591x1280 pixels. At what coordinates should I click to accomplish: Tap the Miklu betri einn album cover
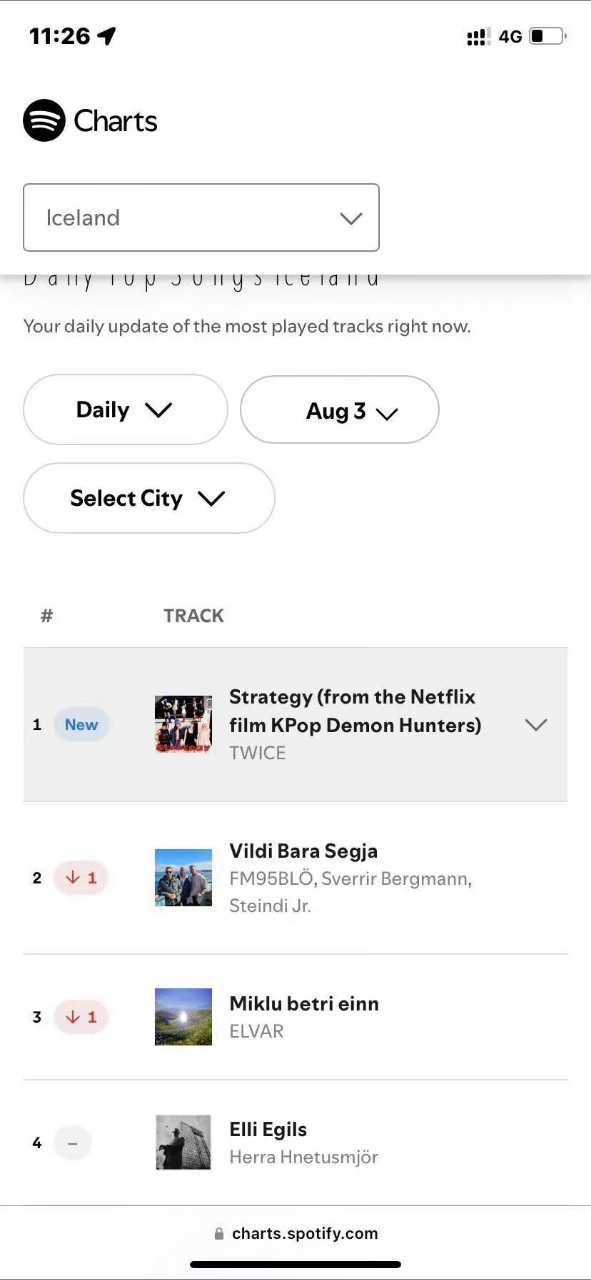(x=183, y=1017)
